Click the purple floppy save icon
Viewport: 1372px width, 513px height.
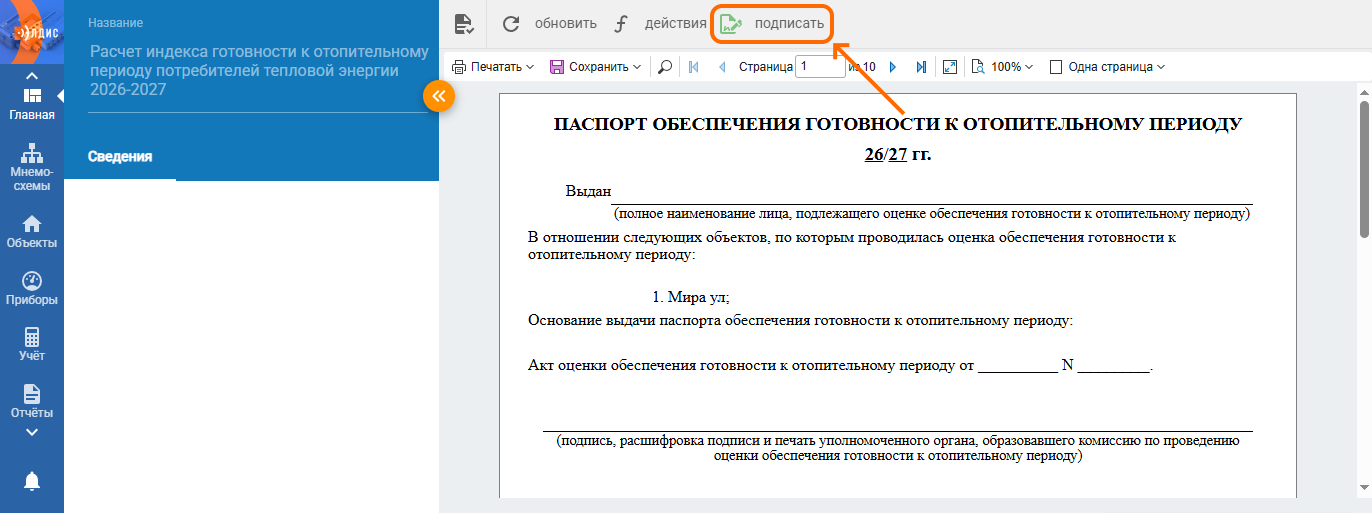[x=557, y=67]
